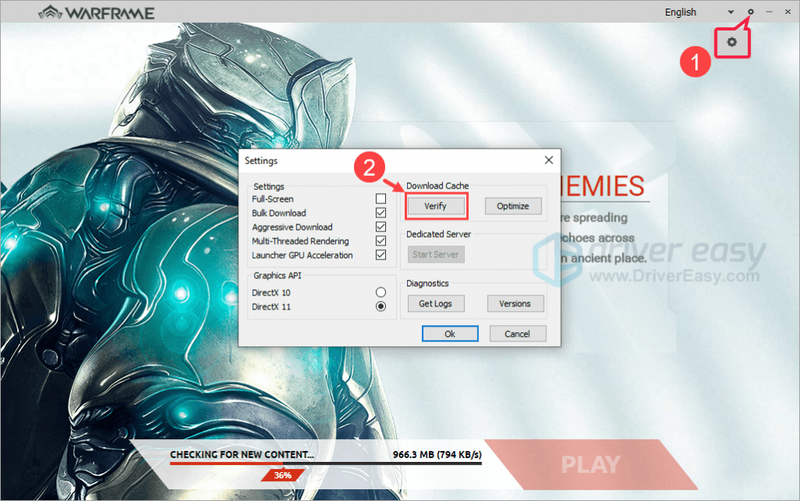Click the Settings dialog title text
Screen dimensions: 800x501
point(261,161)
